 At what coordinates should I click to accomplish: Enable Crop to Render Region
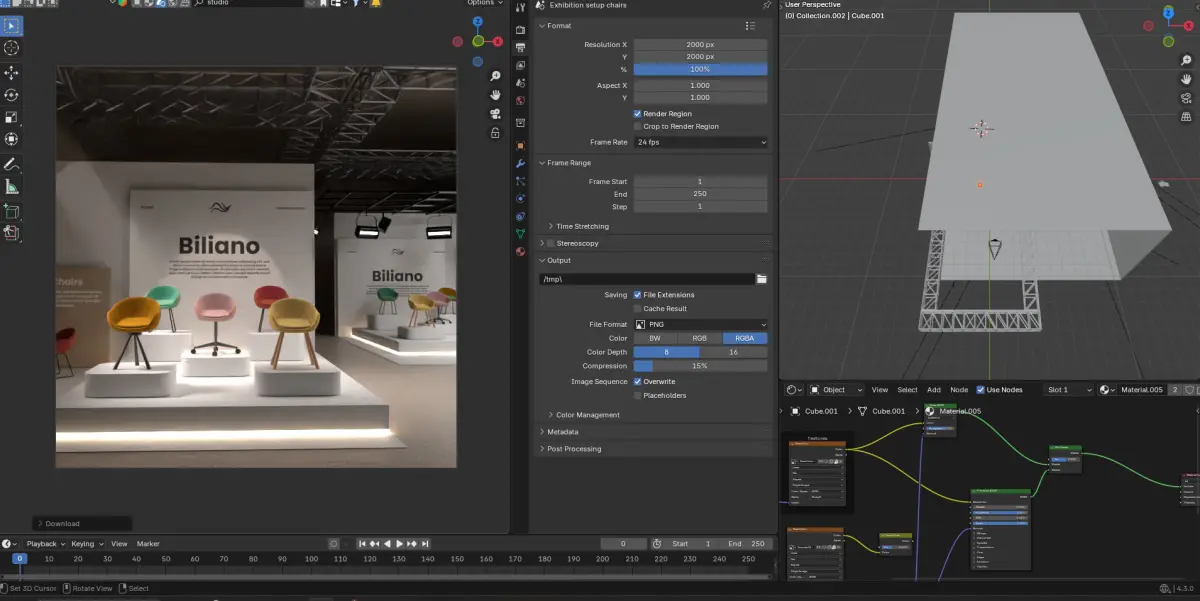tap(638, 127)
